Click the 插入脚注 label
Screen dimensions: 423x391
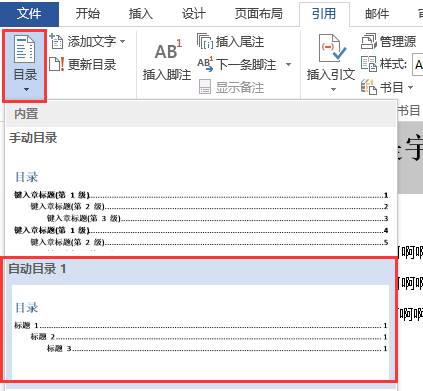[167, 75]
